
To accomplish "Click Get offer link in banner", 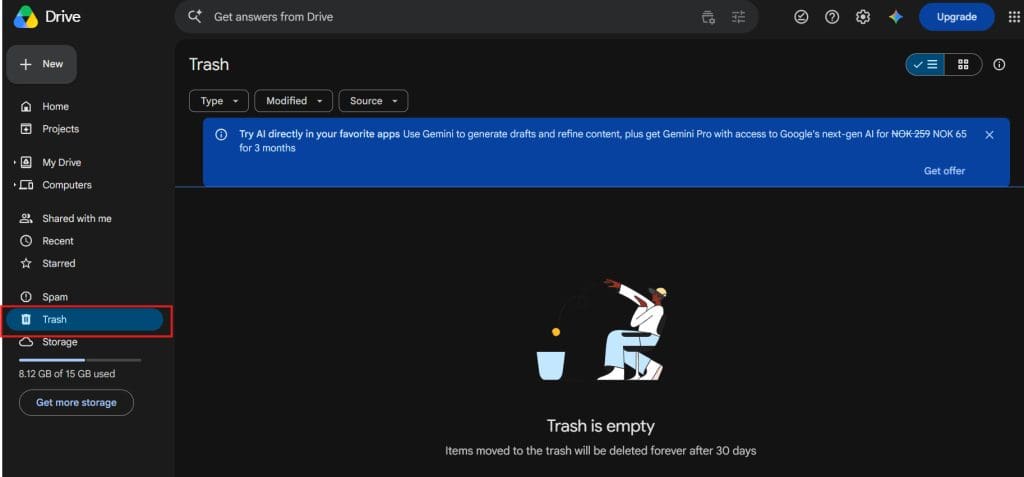I will tap(944, 171).
